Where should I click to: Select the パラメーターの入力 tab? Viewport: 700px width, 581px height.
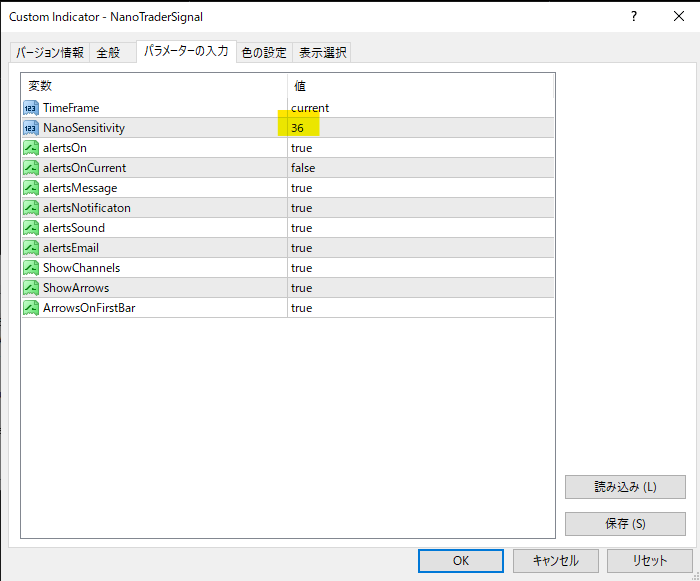pos(186,51)
